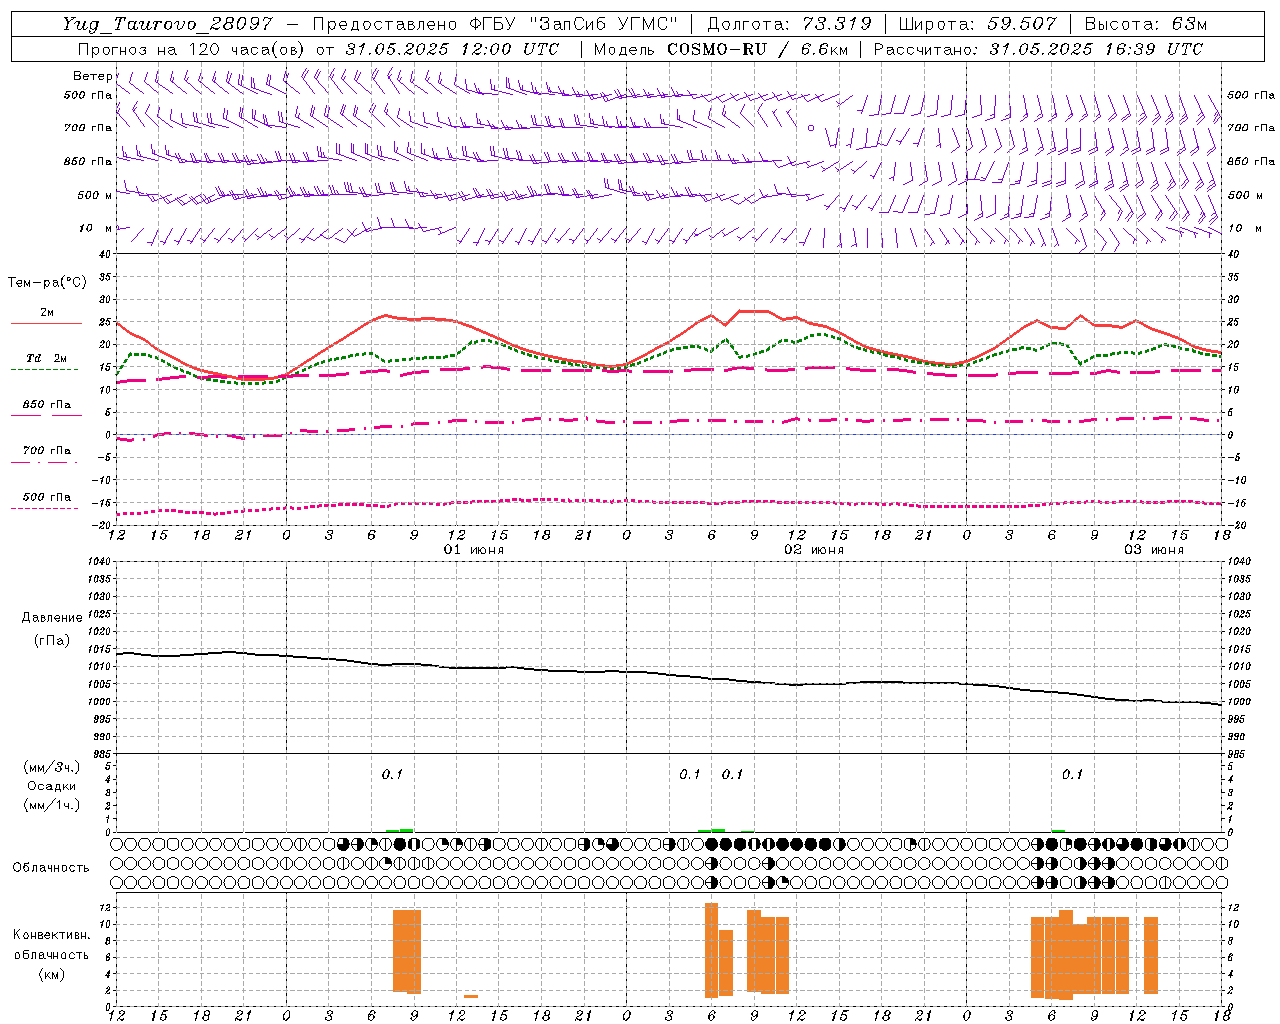Click the 01 июня date label
This screenshot has width=1280, height=1024.
pyautogui.click(x=473, y=550)
